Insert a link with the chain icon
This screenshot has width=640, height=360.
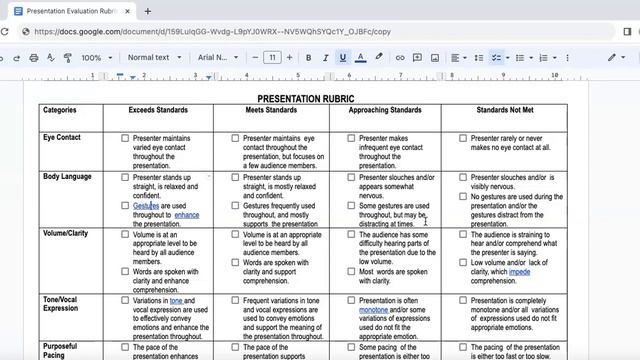(x=400, y=58)
